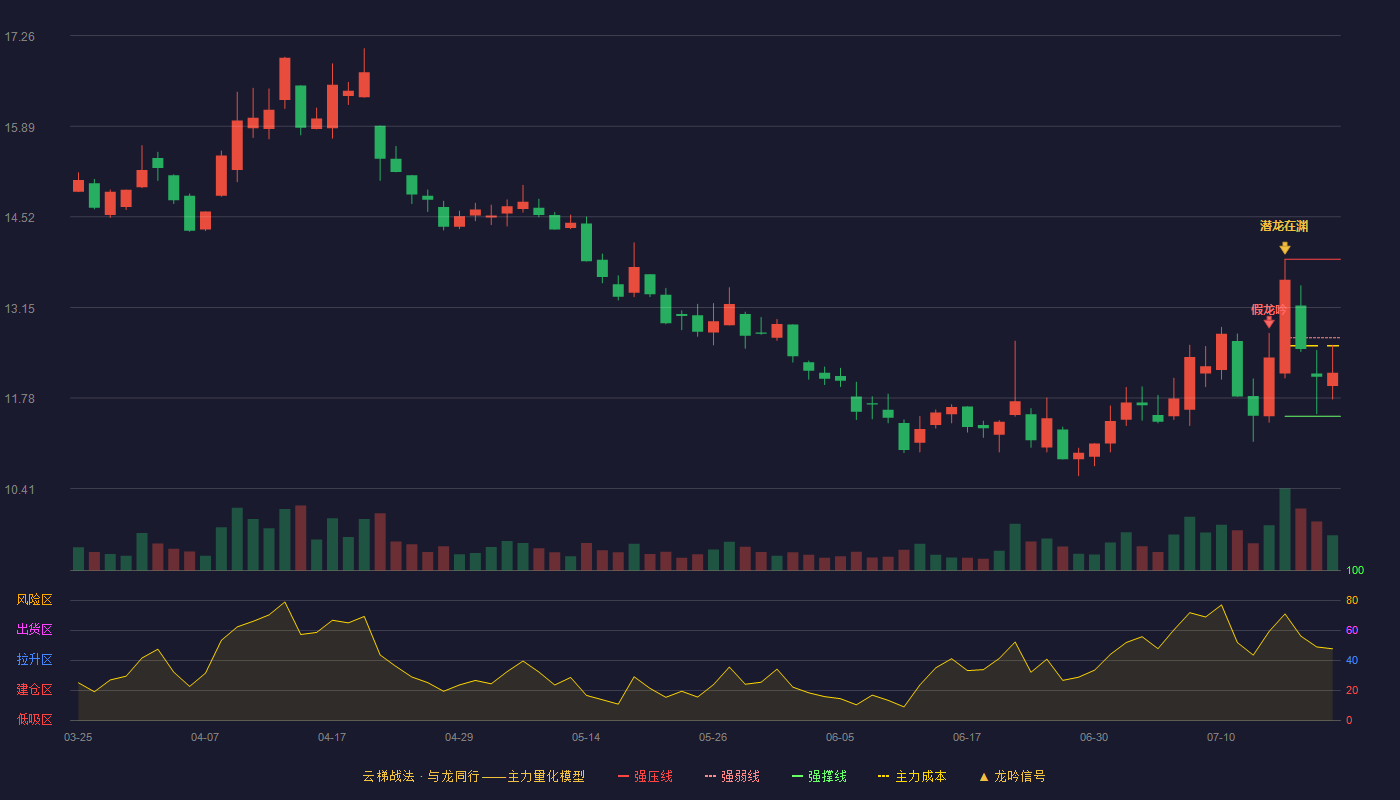The image size is (1400, 800).
Task: Click the 06-05 date label
Action: tap(840, 737)
